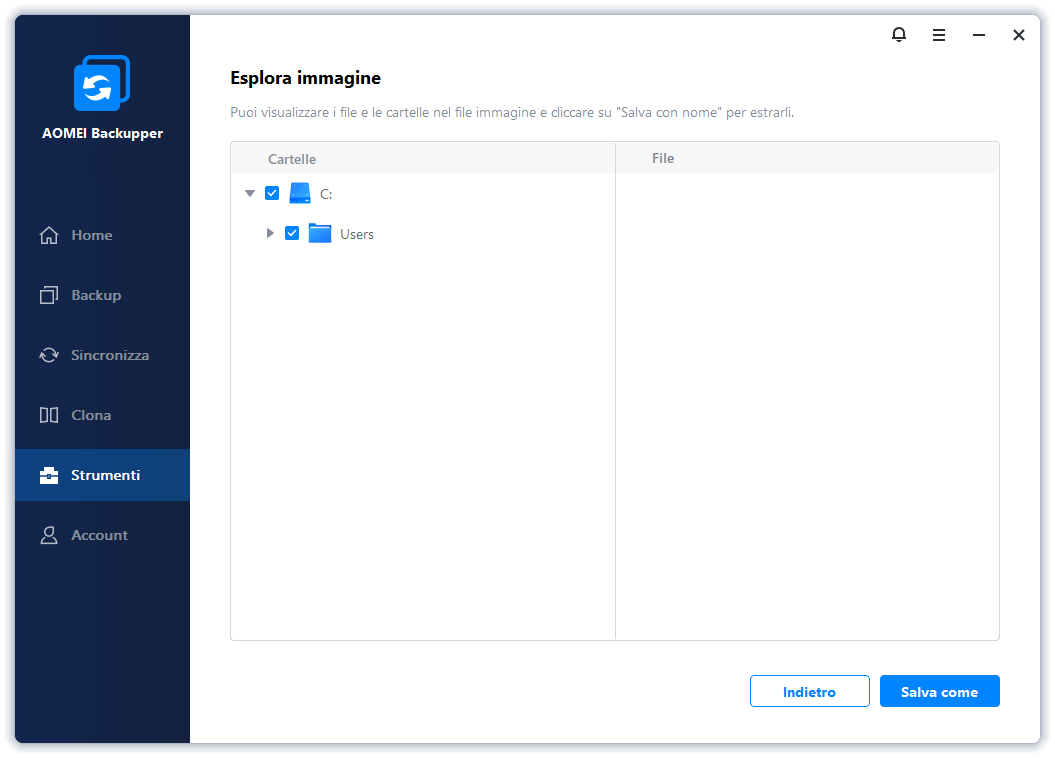
Task: Click the "Esplora immagine" heading
Action: point(305,78)
